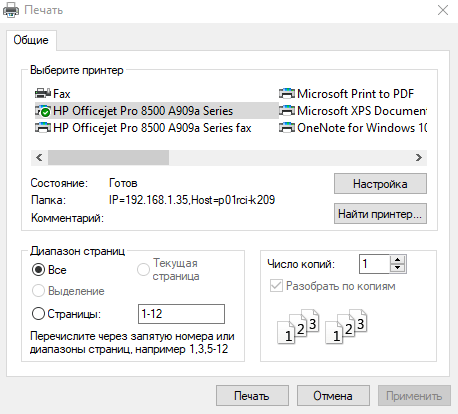Select the Fax printer icon
The width and height of the screenshot is (458, 414).
(x=43, y=94)
